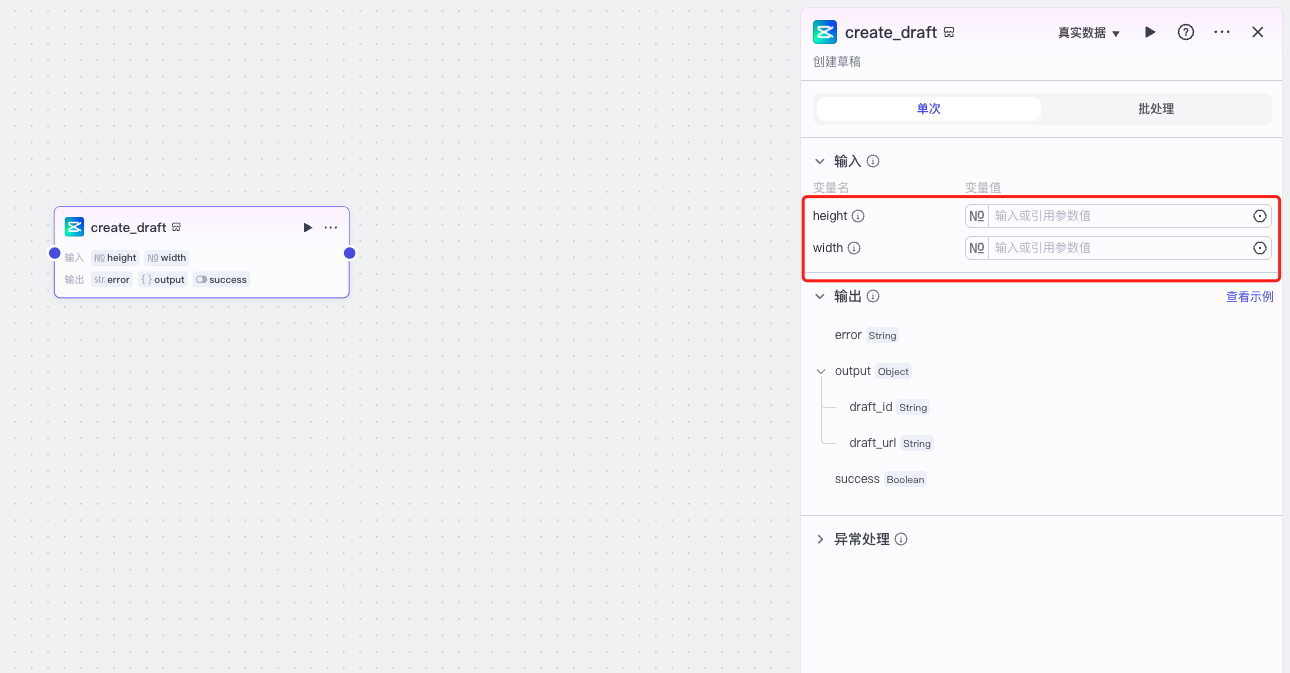Open the canvas node's ellipsis menu
1290x673 pixels.
click(x=331, y=228)
